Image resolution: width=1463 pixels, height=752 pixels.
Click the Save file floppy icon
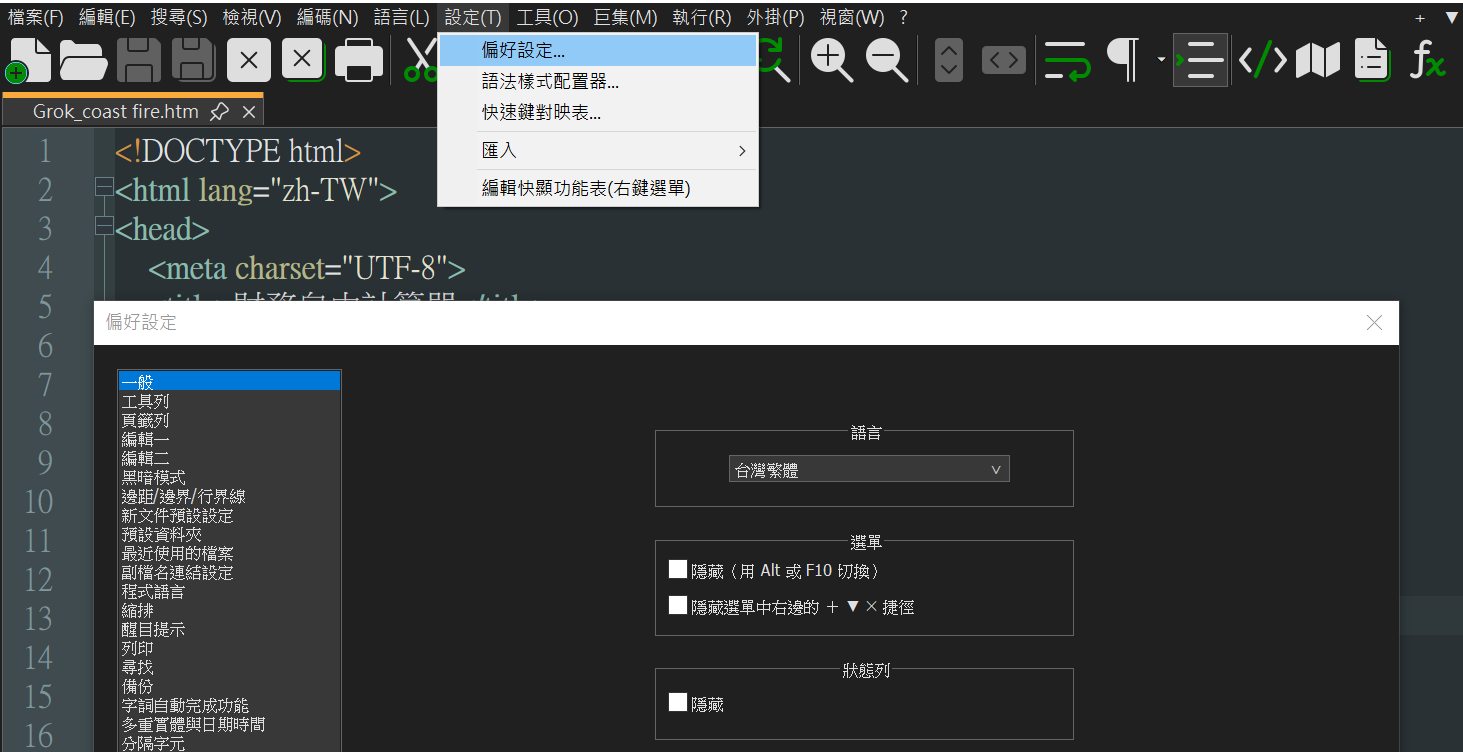pyautogui.click(x=139, y=60)
